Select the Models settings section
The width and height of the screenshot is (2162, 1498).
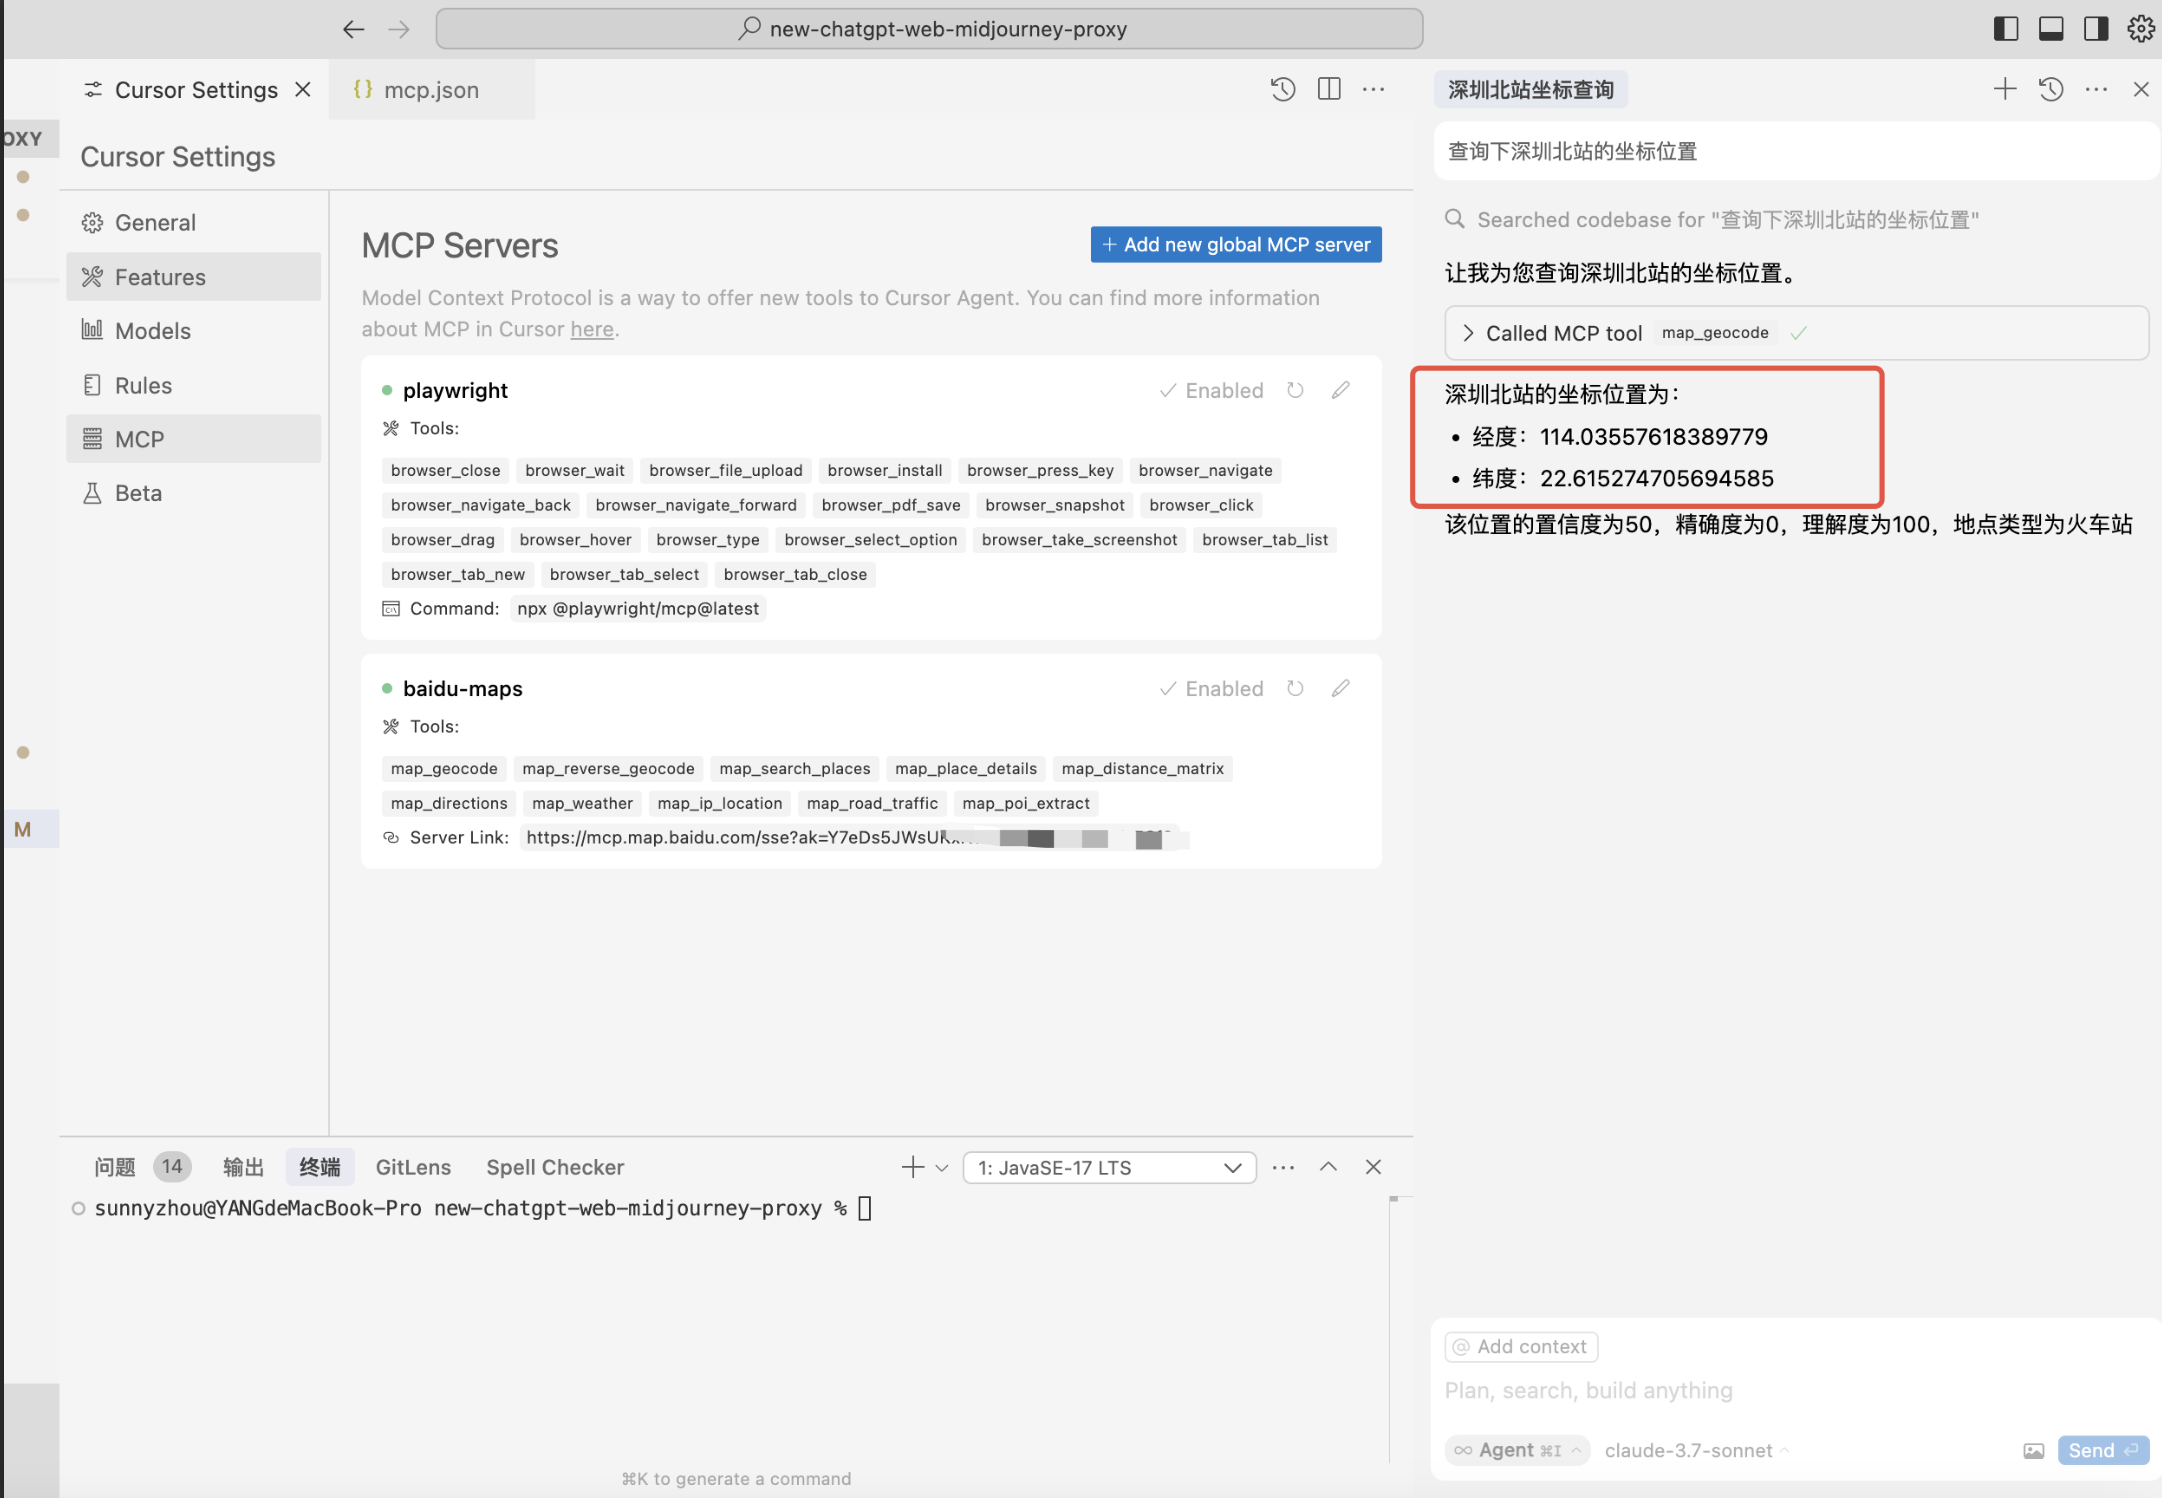pos(152,331)
